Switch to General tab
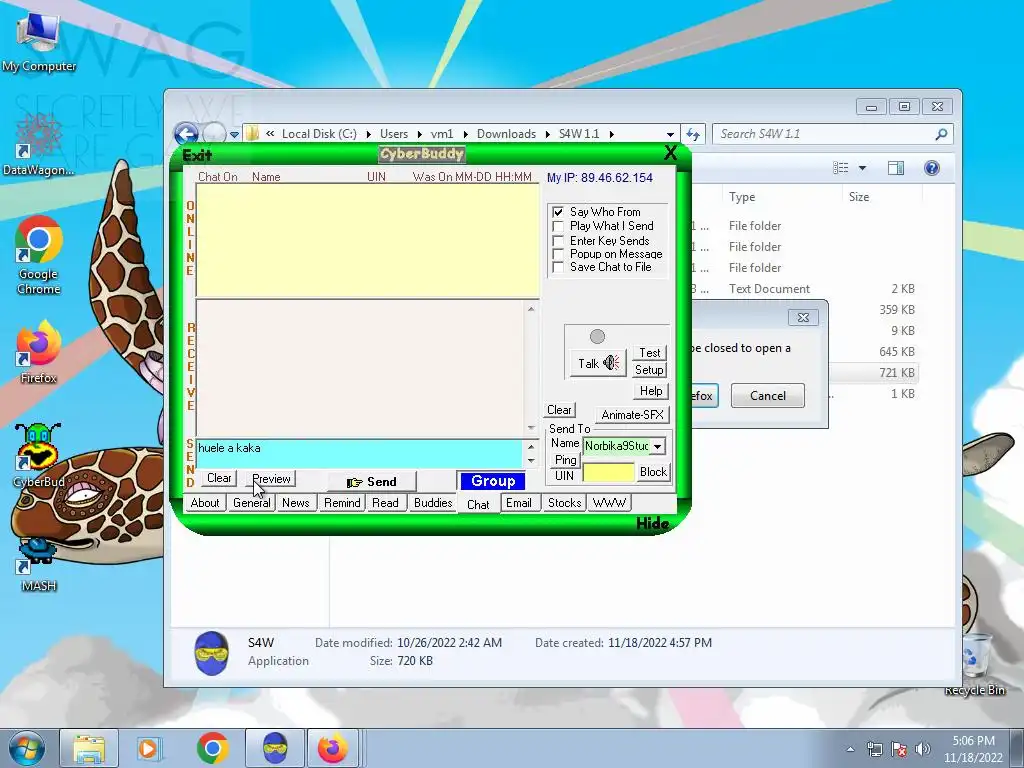Viewport: 1024px width, 768px height. (x=251, y=502)
